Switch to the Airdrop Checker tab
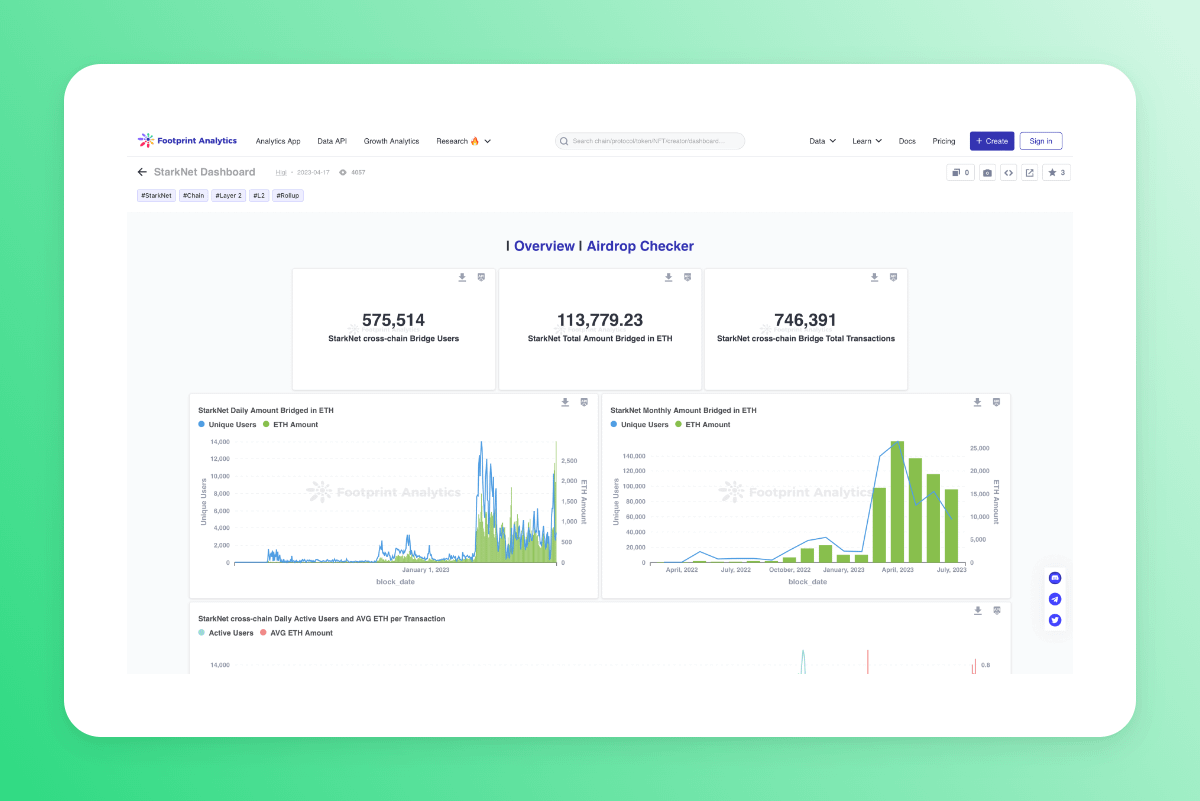The width and height of the screenshot is (1200, 801). (x=640, y=246)
